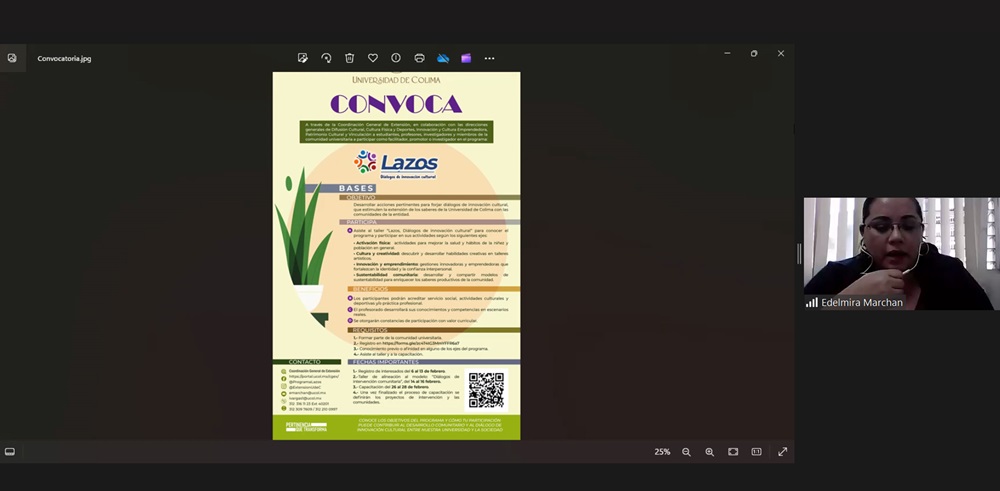Toggle the filmstrip icon at bottom left
The width and height of the screenshot is (1000, 491).
point(10,452)
